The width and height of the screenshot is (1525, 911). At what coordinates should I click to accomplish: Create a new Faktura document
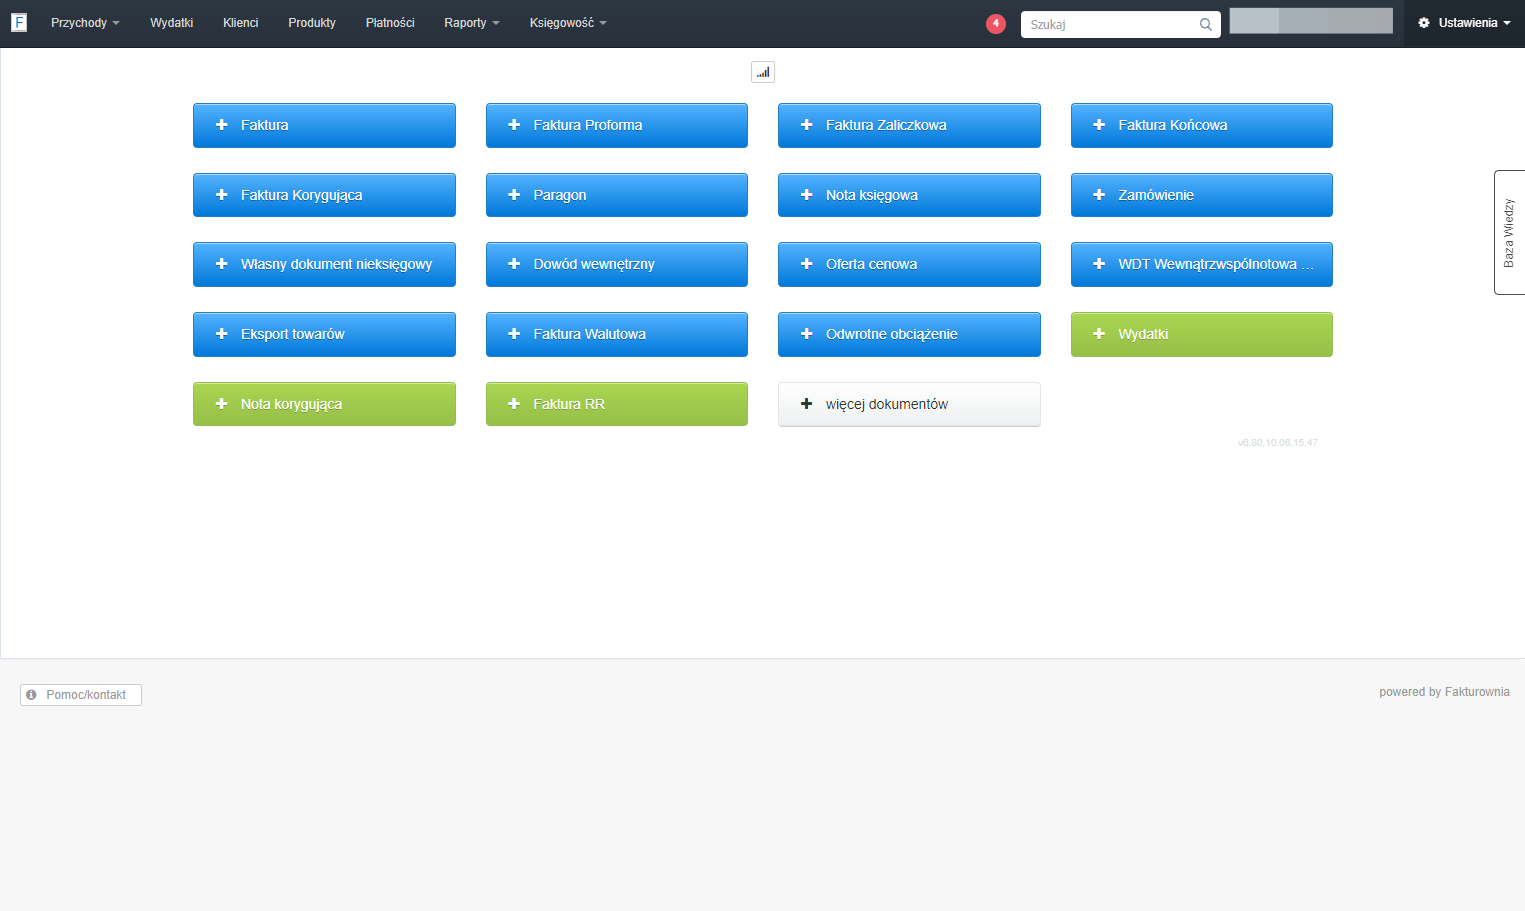tap(324, 125)
